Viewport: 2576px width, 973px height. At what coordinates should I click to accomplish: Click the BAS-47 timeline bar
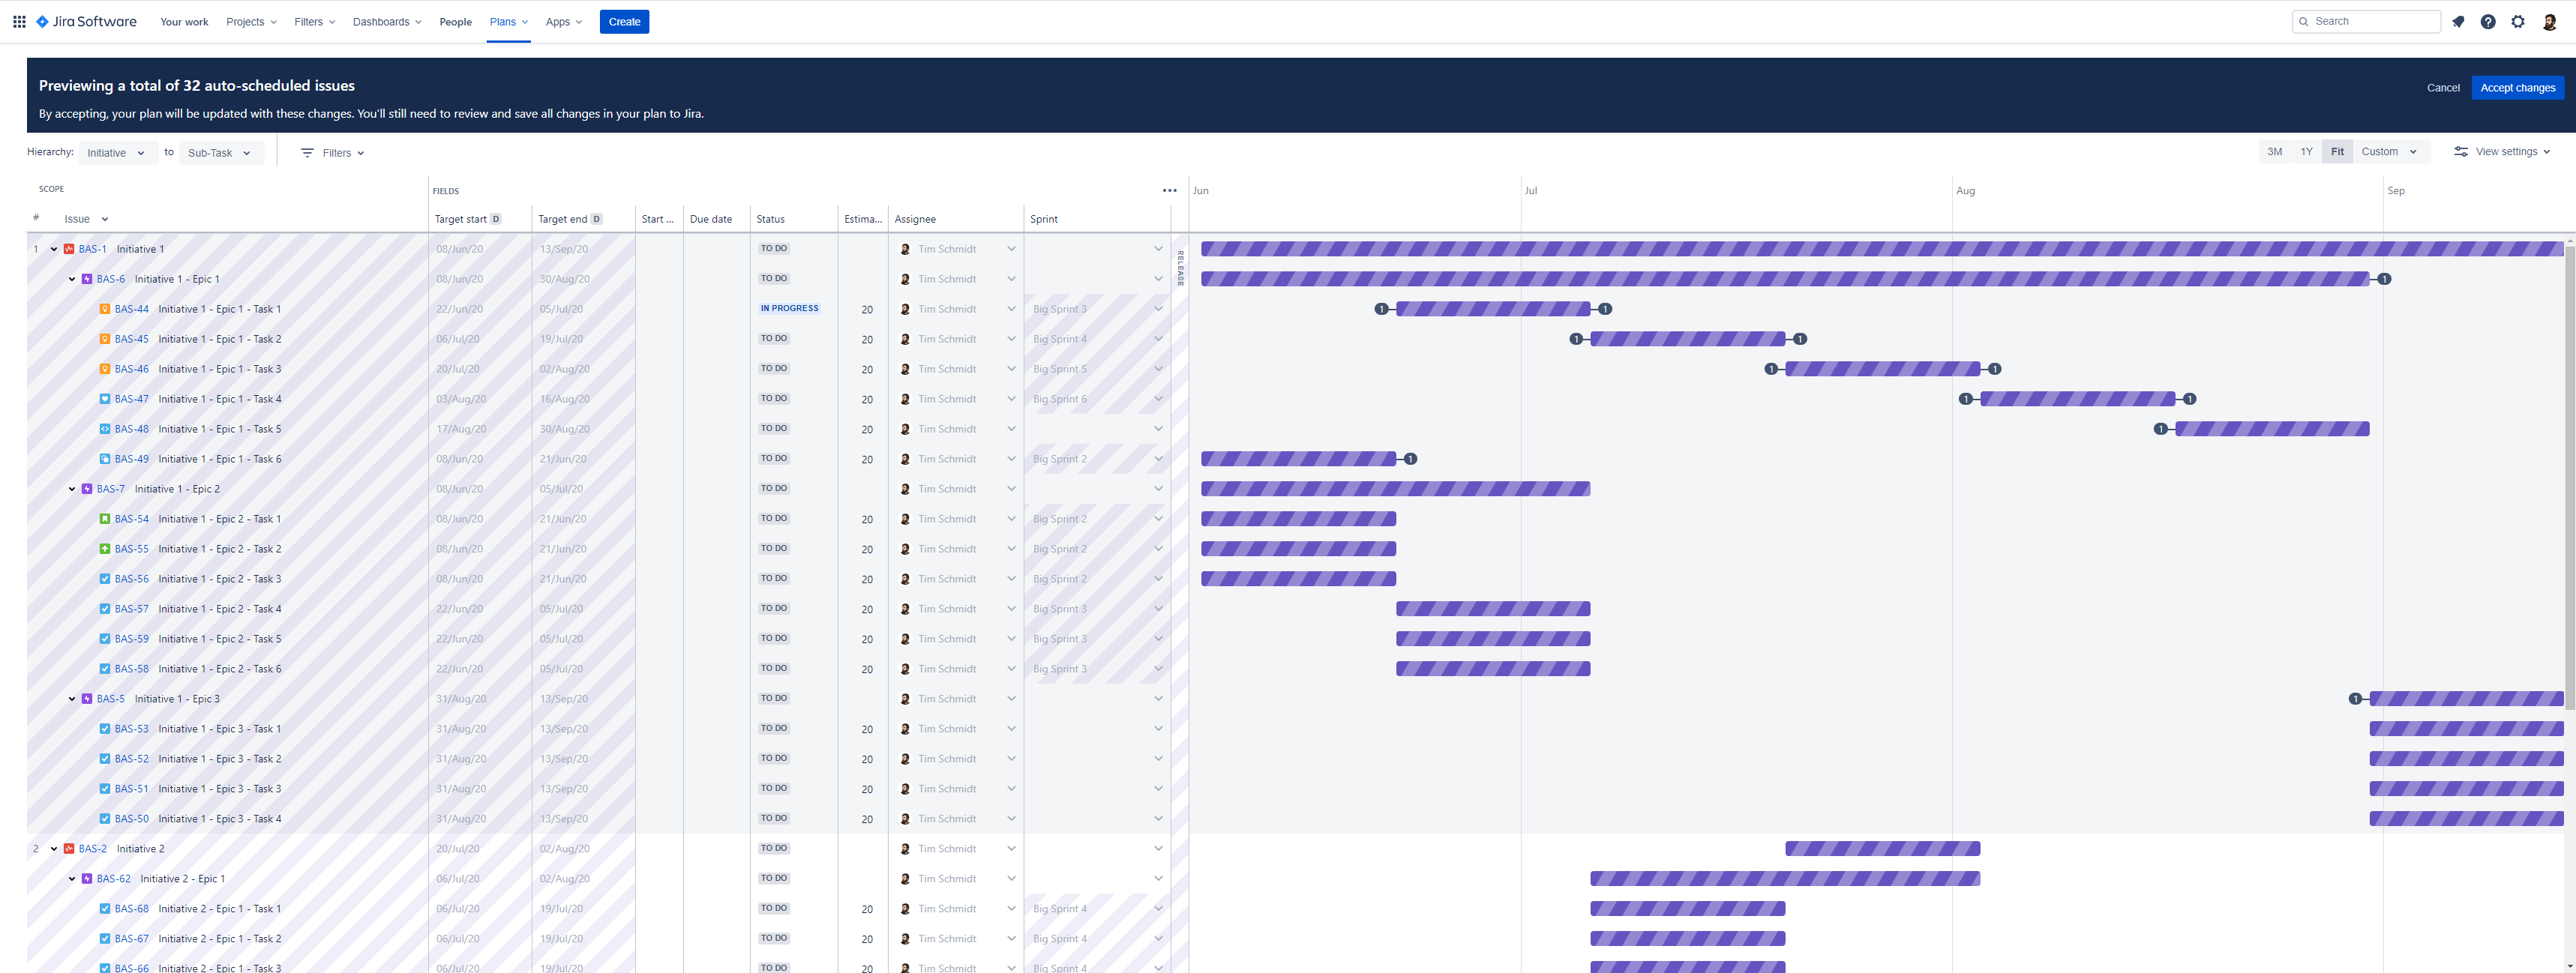click(2078, 399)
